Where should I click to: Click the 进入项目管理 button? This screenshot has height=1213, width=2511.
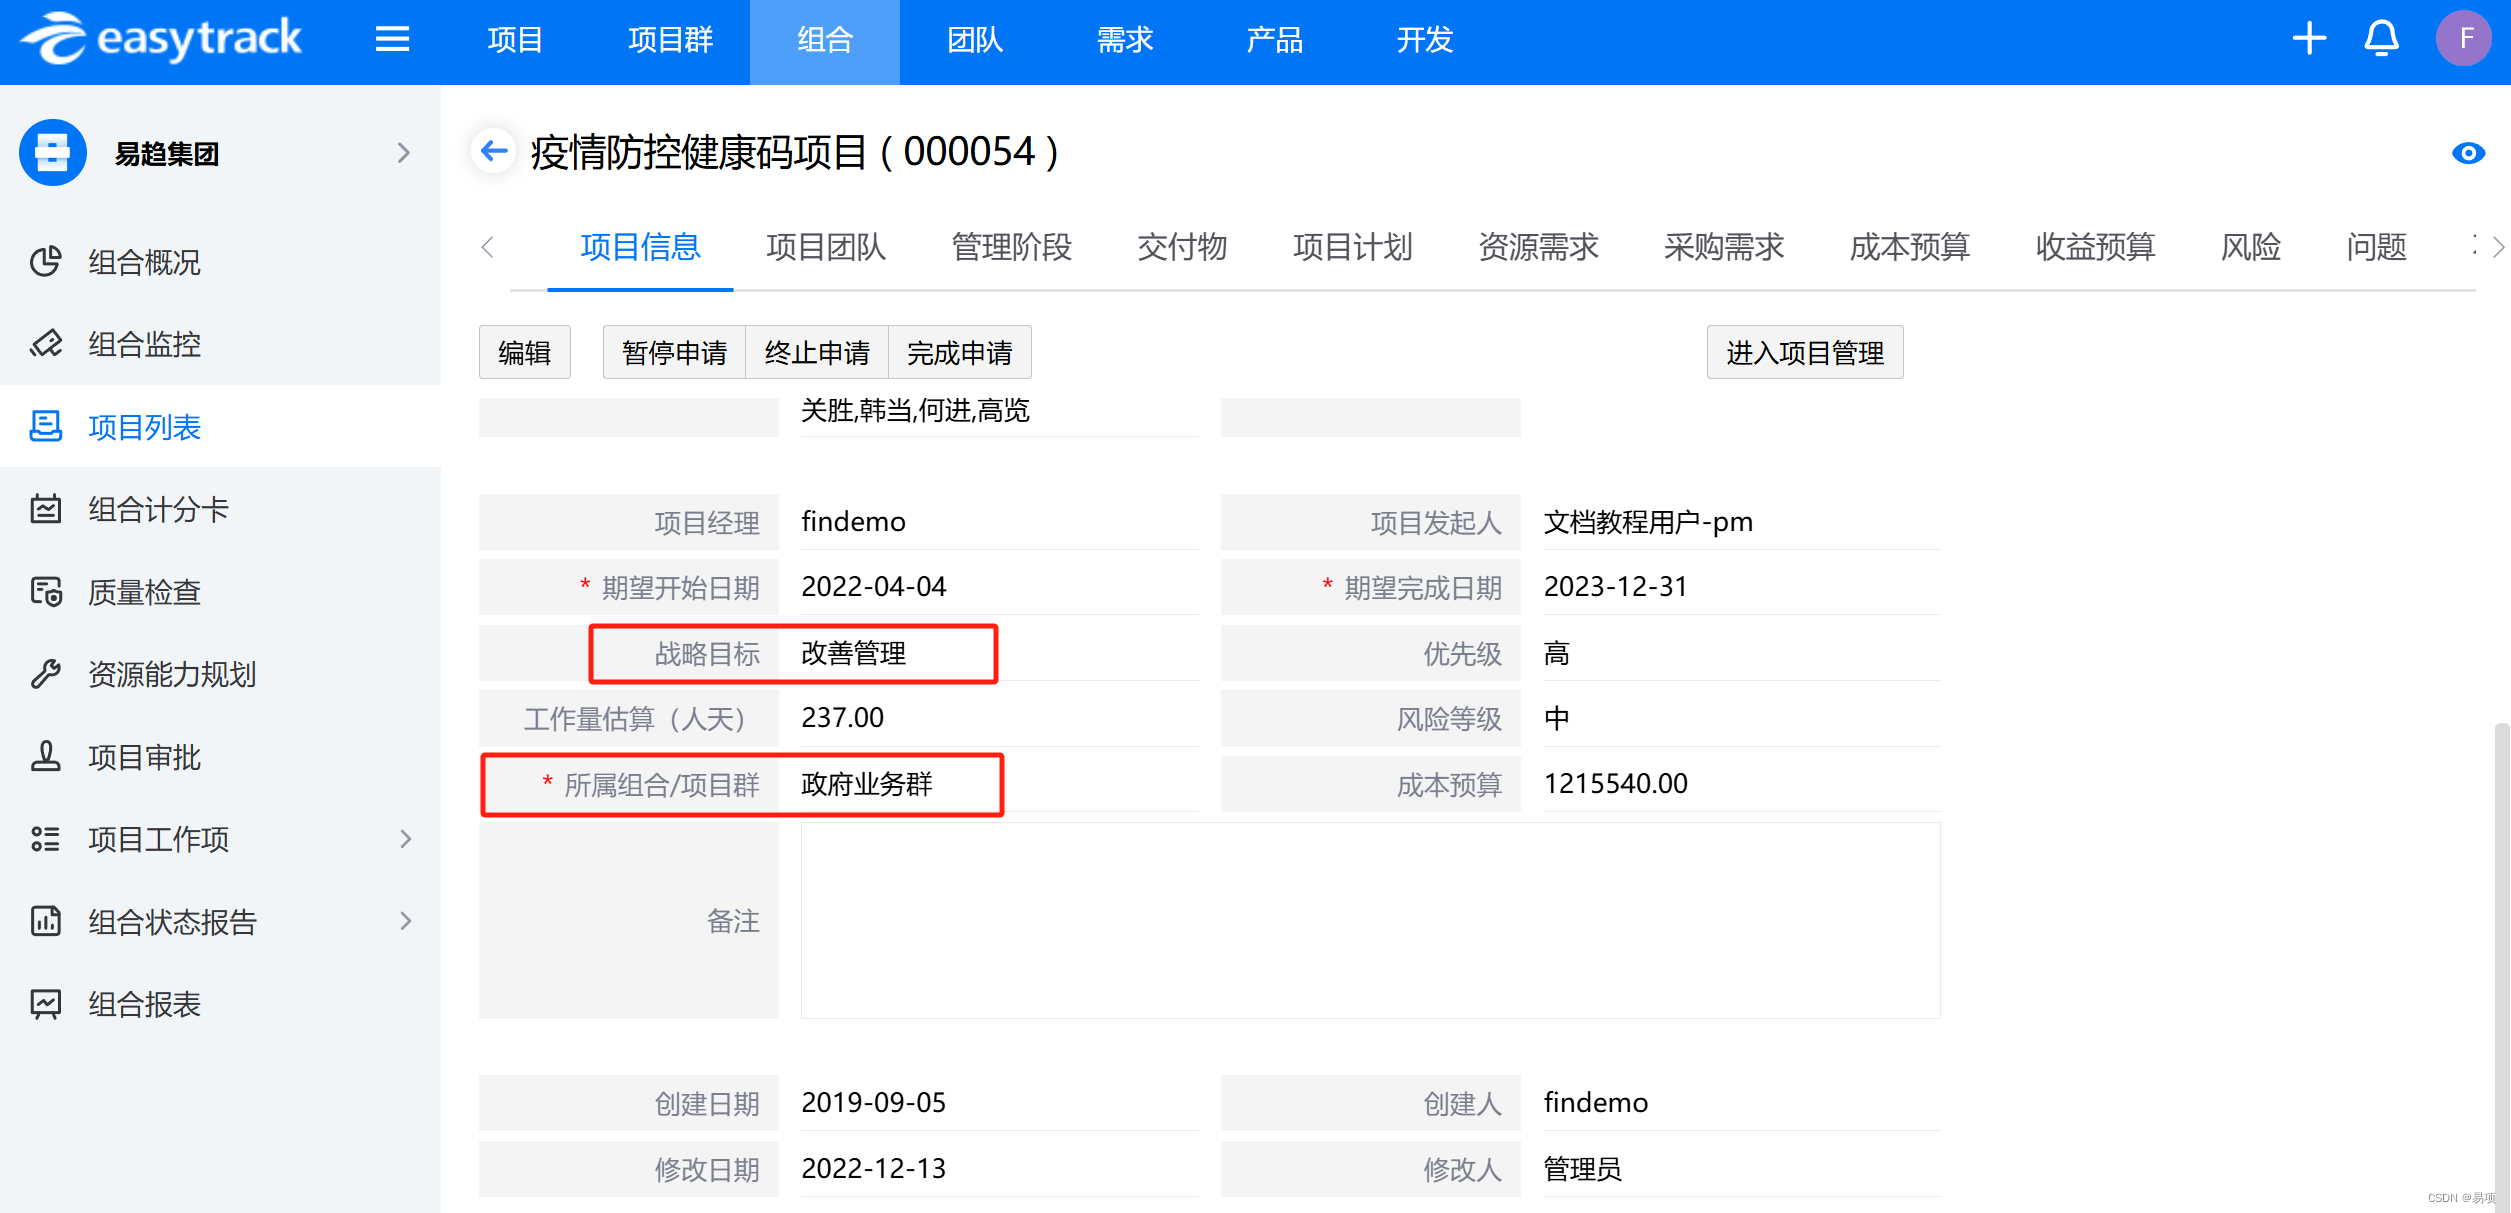[1804, 352]
